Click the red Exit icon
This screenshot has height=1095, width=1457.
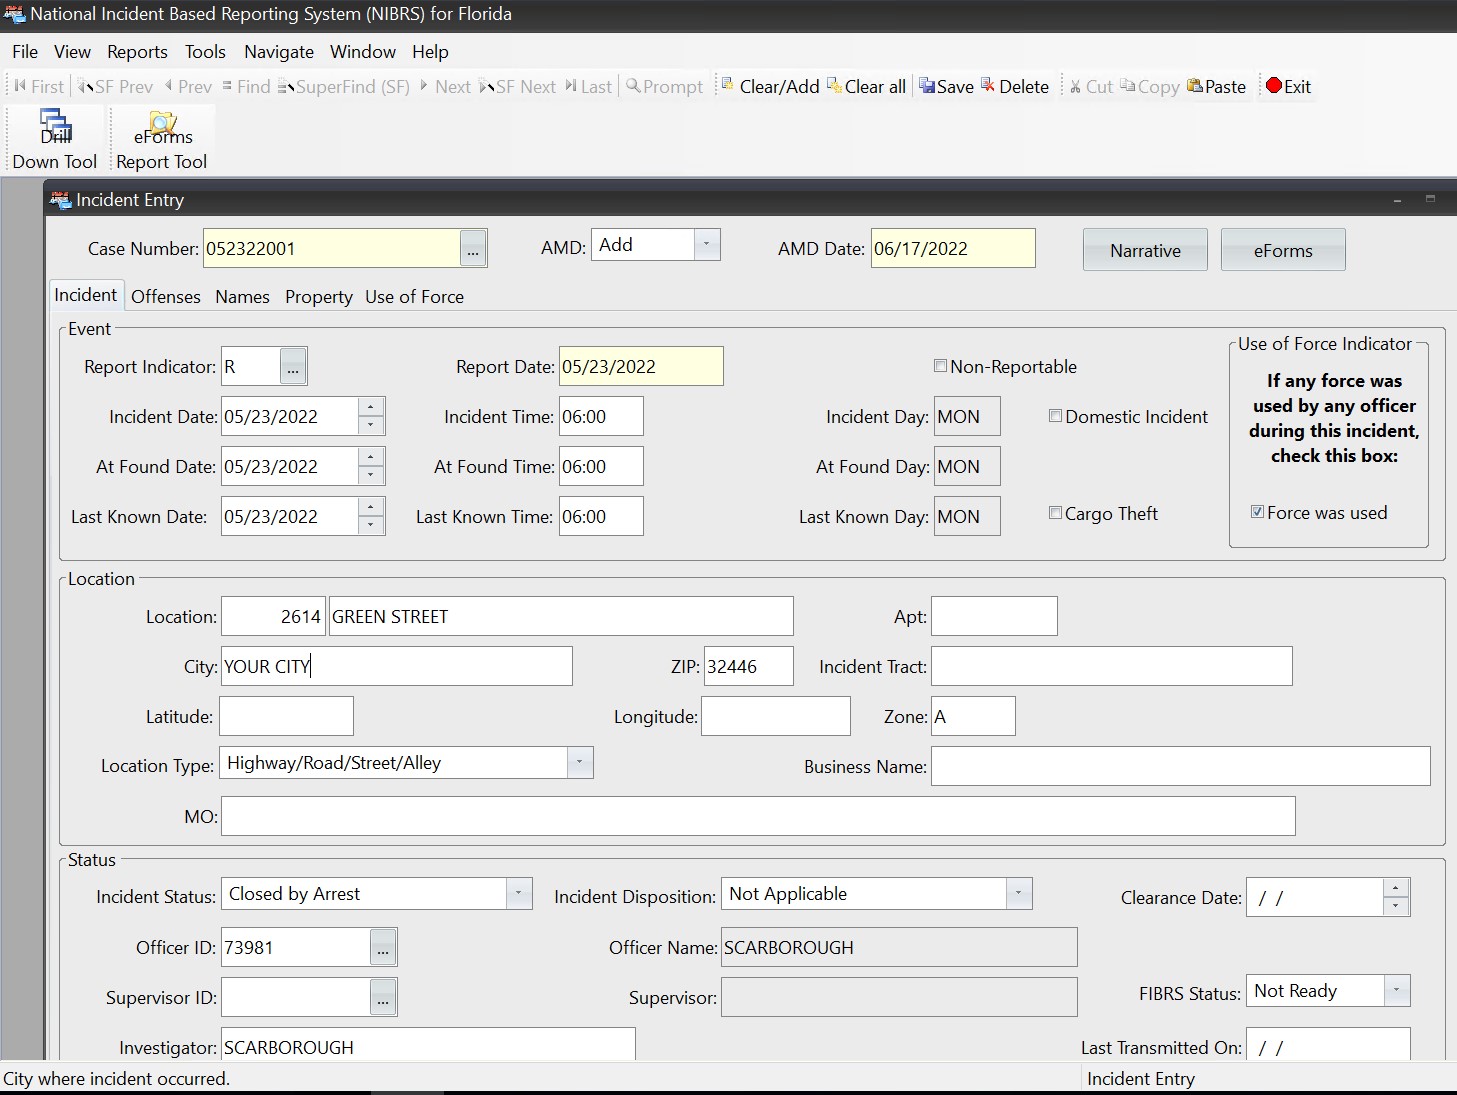coord(1288,87)
